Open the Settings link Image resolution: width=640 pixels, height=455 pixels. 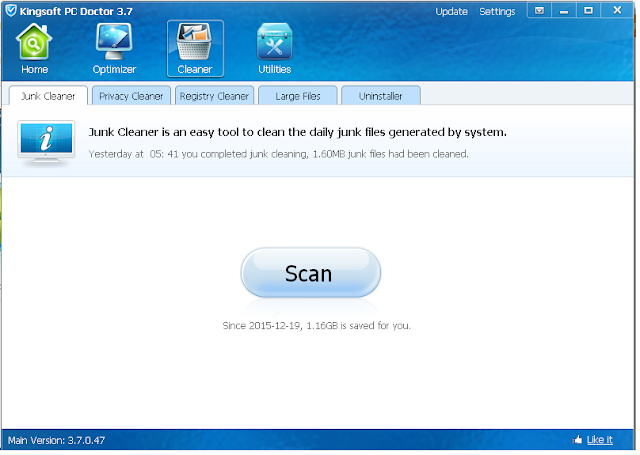coord(497,11)
